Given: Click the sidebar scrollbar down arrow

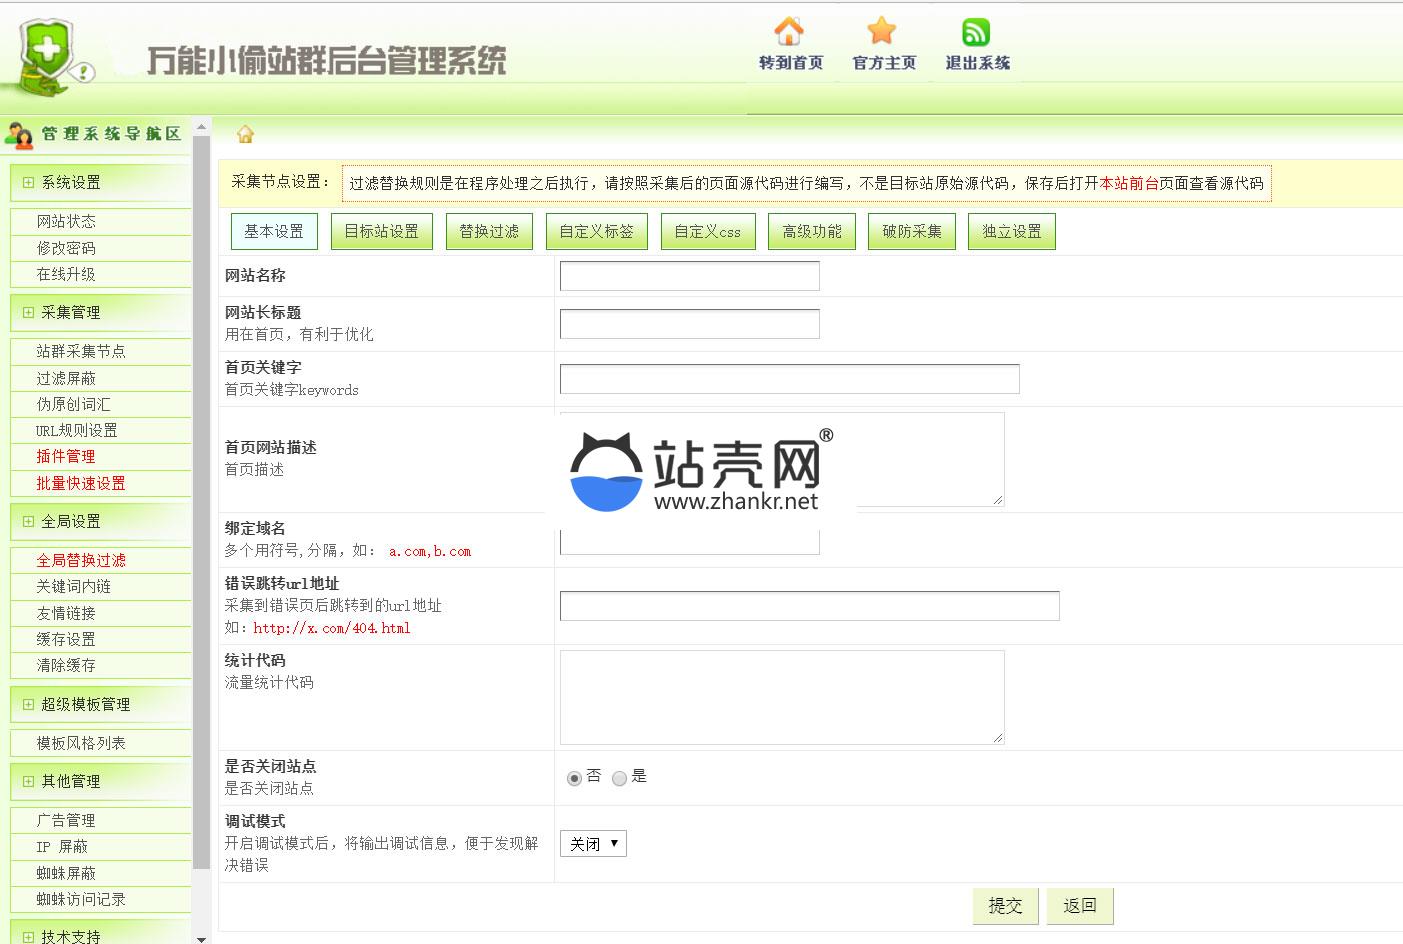Looking at the screenshot, I should [201, 938].
